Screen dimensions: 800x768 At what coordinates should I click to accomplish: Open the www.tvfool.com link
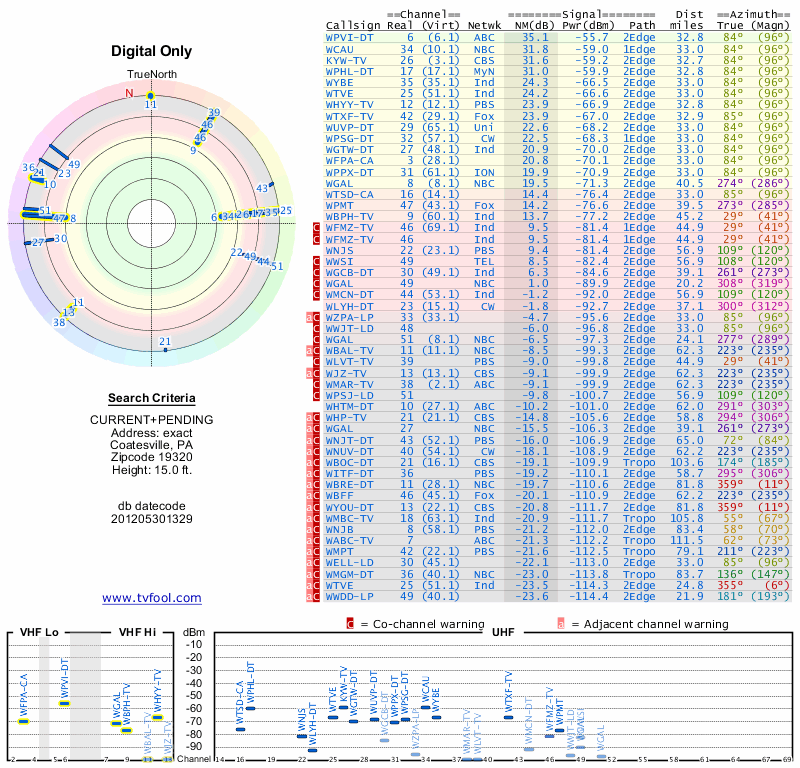tap(152, 598)
